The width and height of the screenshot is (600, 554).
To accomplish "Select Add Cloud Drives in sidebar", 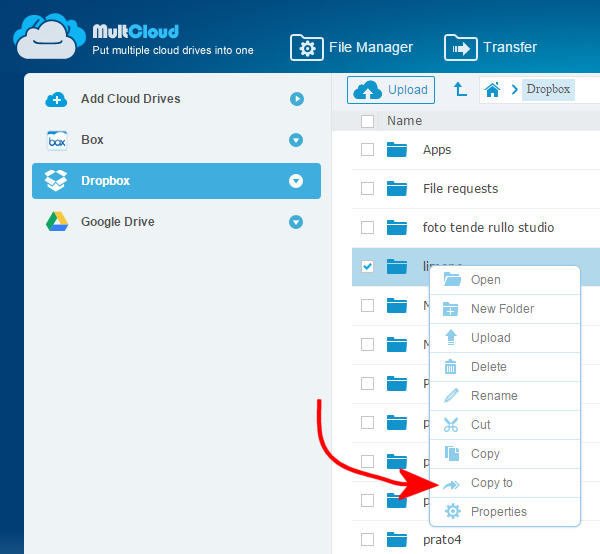I will (x=130, y=99).
